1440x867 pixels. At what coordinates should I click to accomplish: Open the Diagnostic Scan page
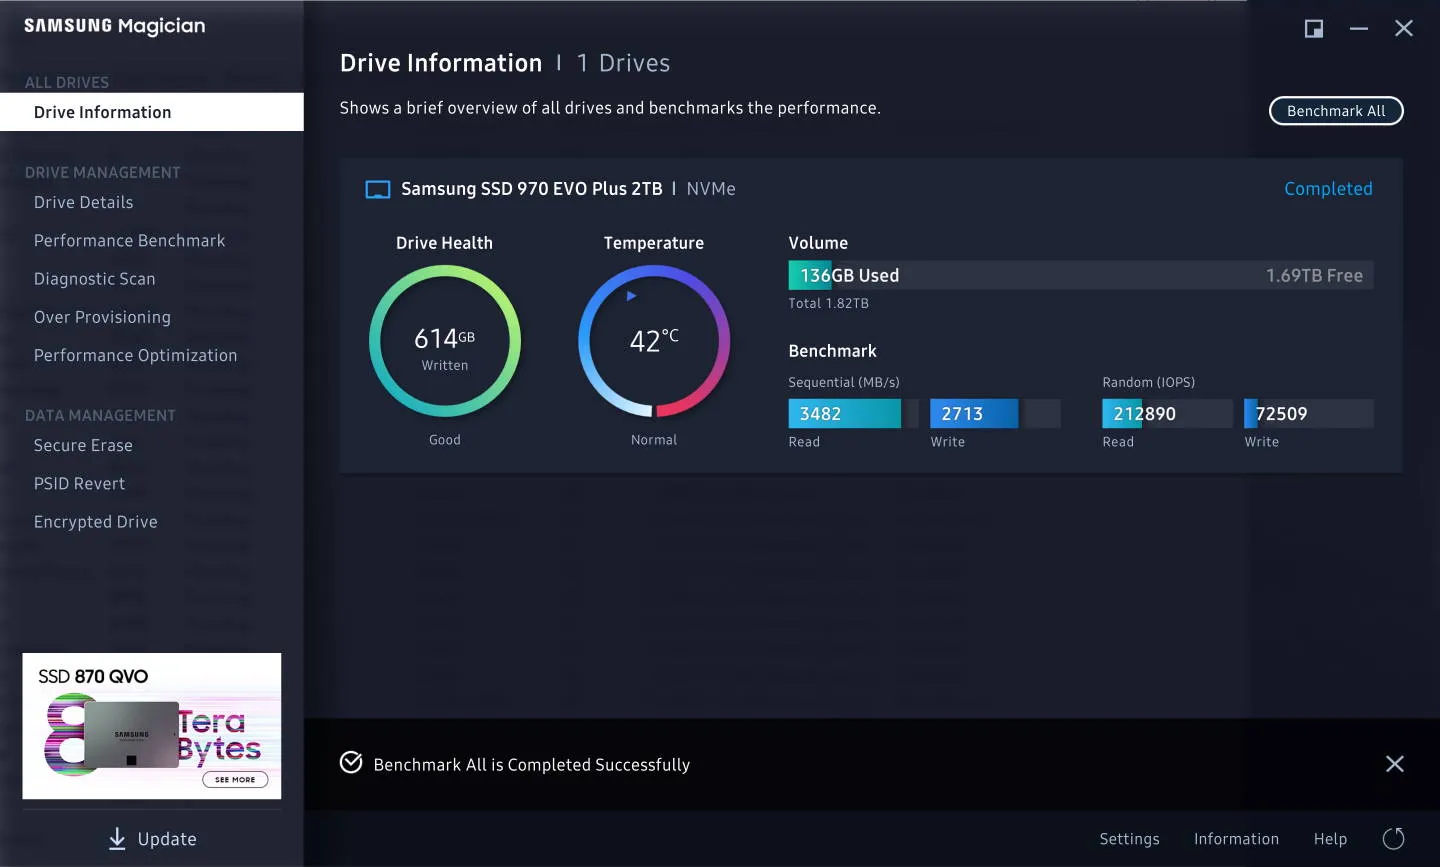pyautogui.click(x=94, y=278)
